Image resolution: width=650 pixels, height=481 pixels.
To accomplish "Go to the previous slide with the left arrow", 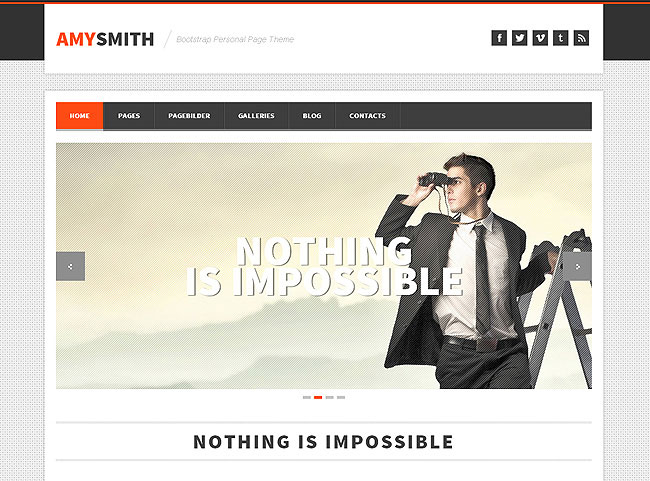I will point(70,266).
